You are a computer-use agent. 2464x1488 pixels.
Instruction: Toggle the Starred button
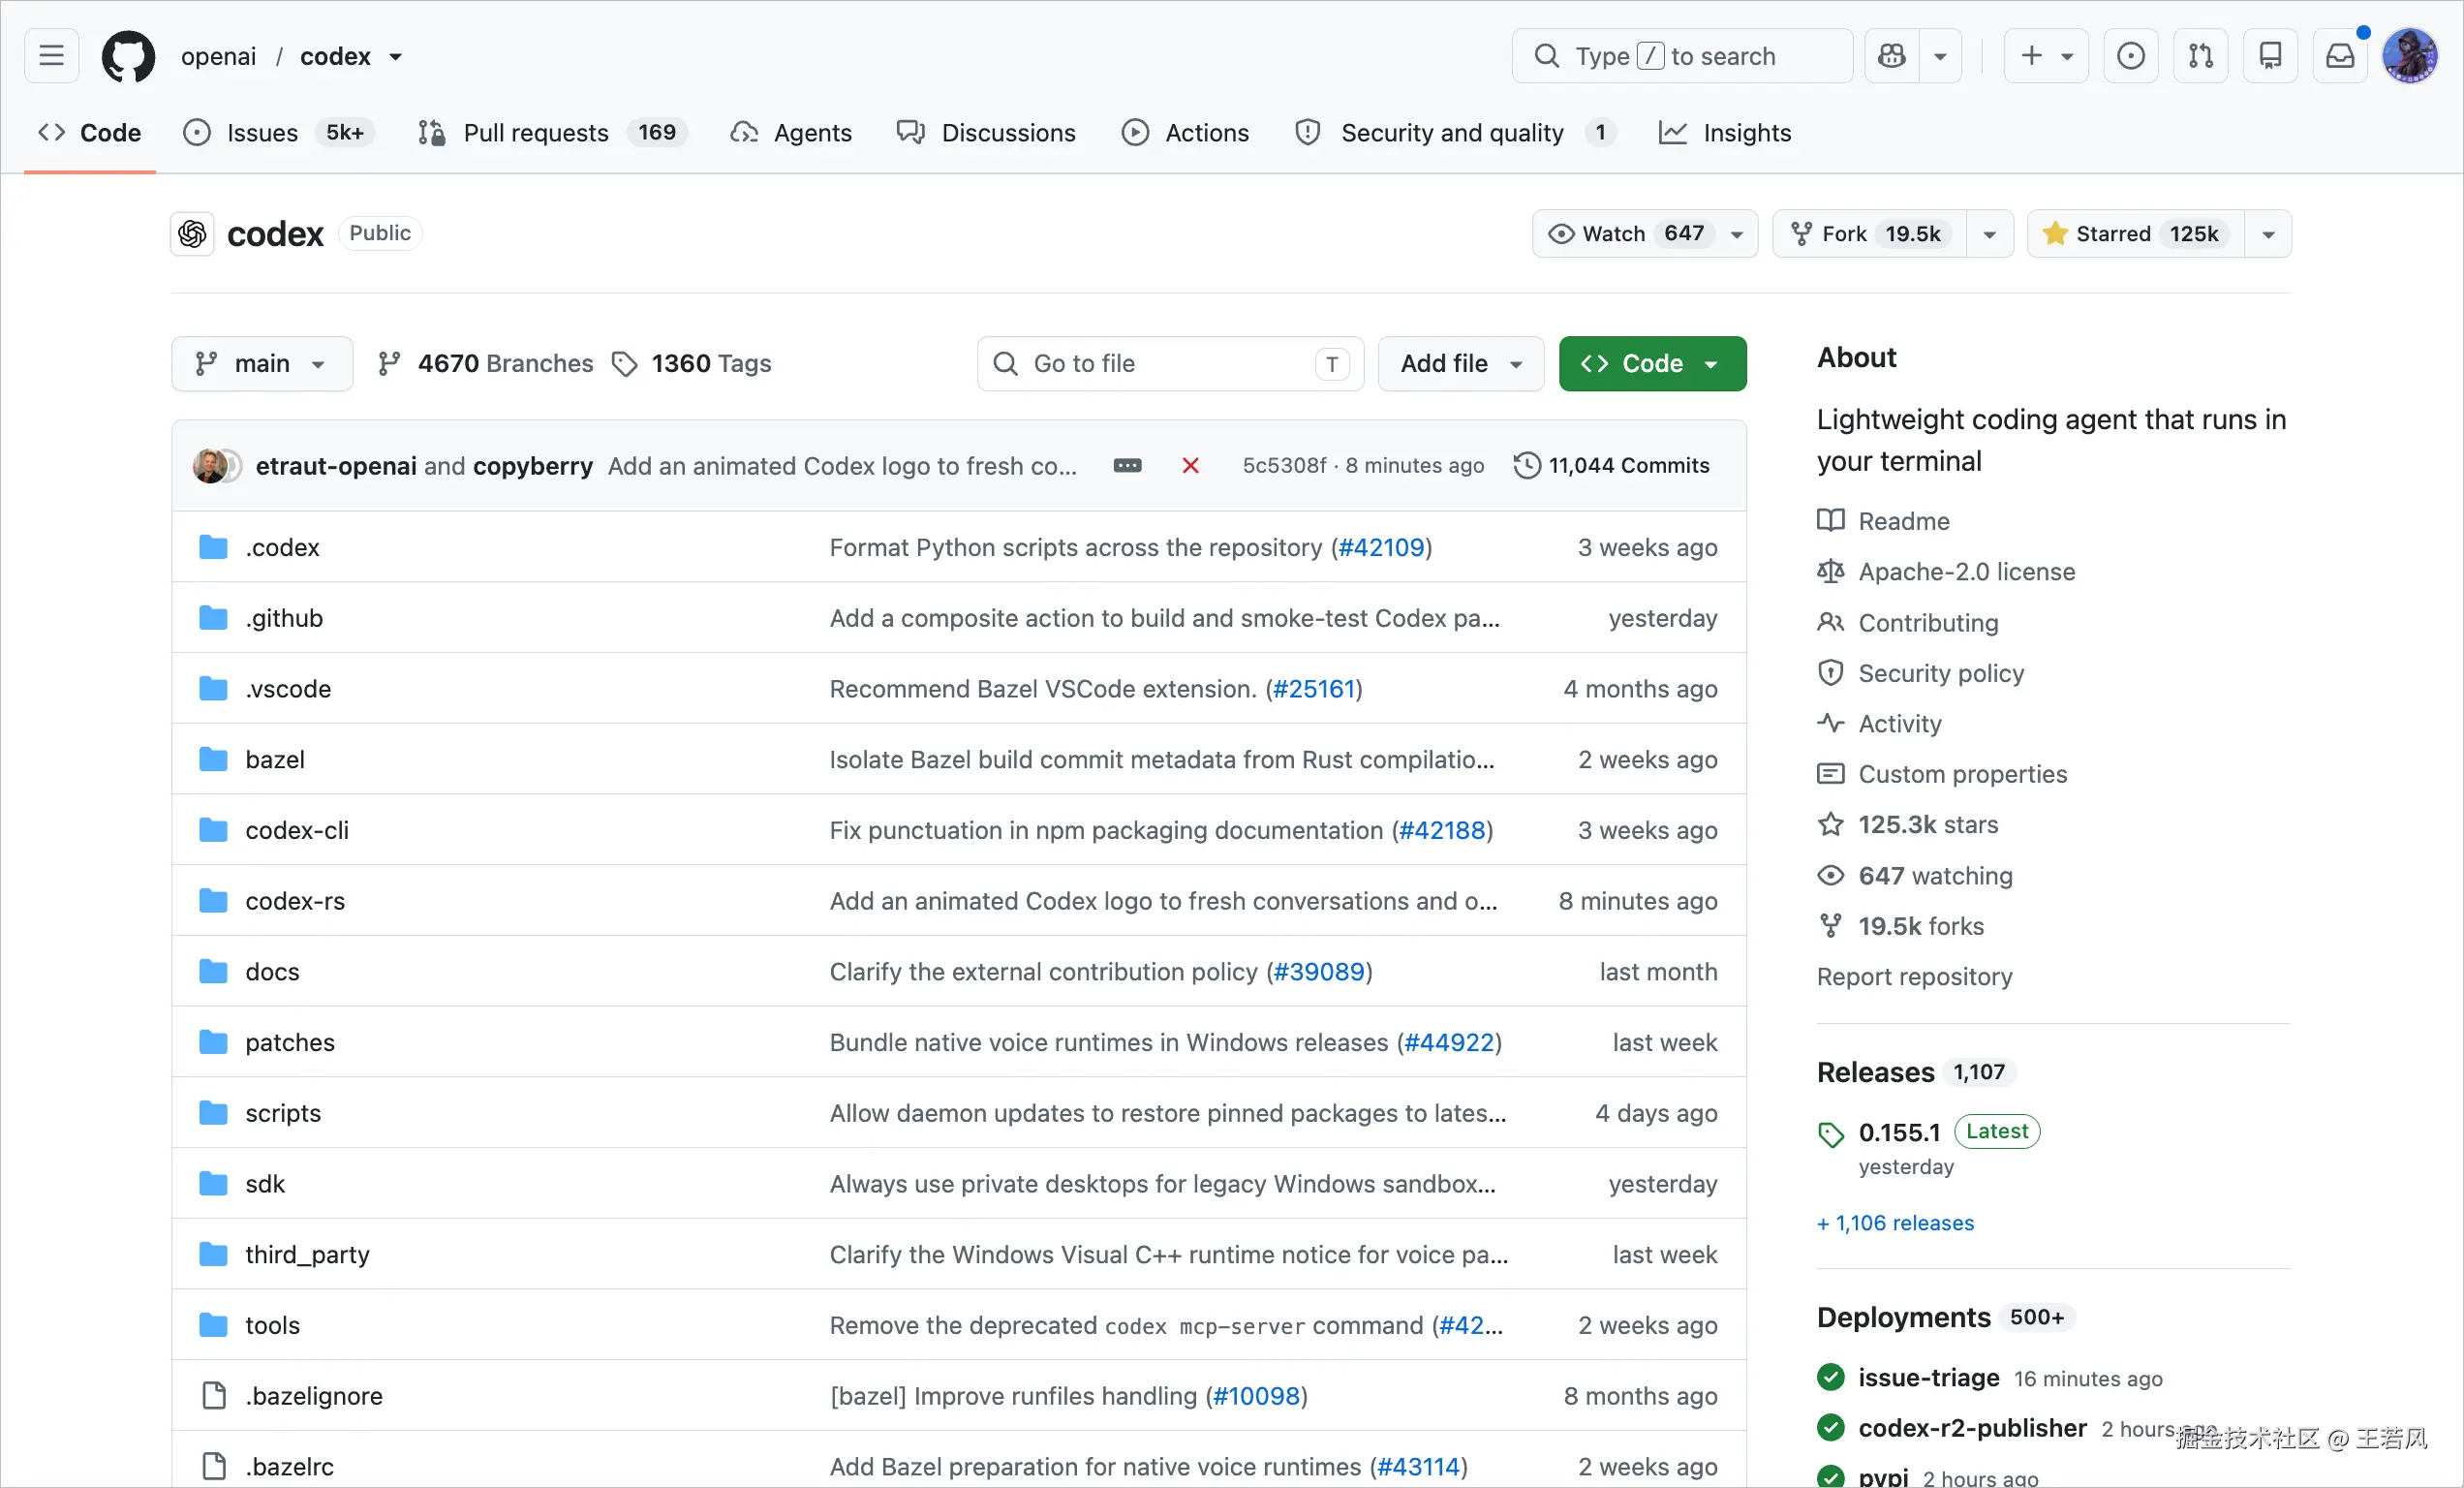tap(2136, 234)
